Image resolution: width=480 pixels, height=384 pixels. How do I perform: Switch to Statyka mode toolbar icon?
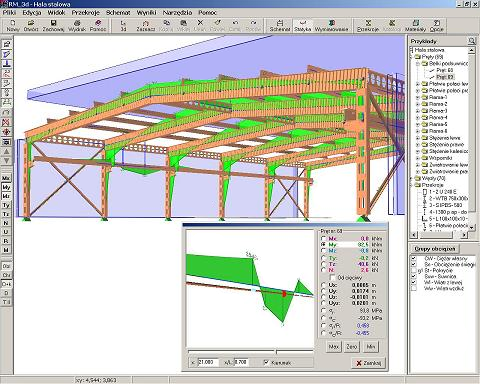pyautogui.click(x=303, y=25)
